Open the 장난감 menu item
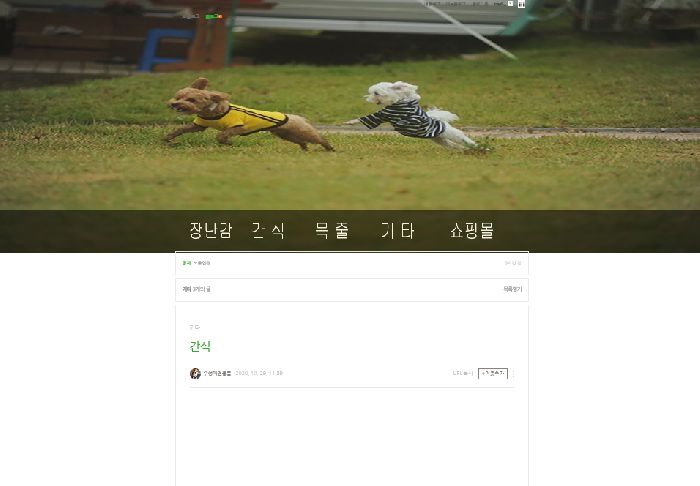The image size is (700, 486). [211, 231]
